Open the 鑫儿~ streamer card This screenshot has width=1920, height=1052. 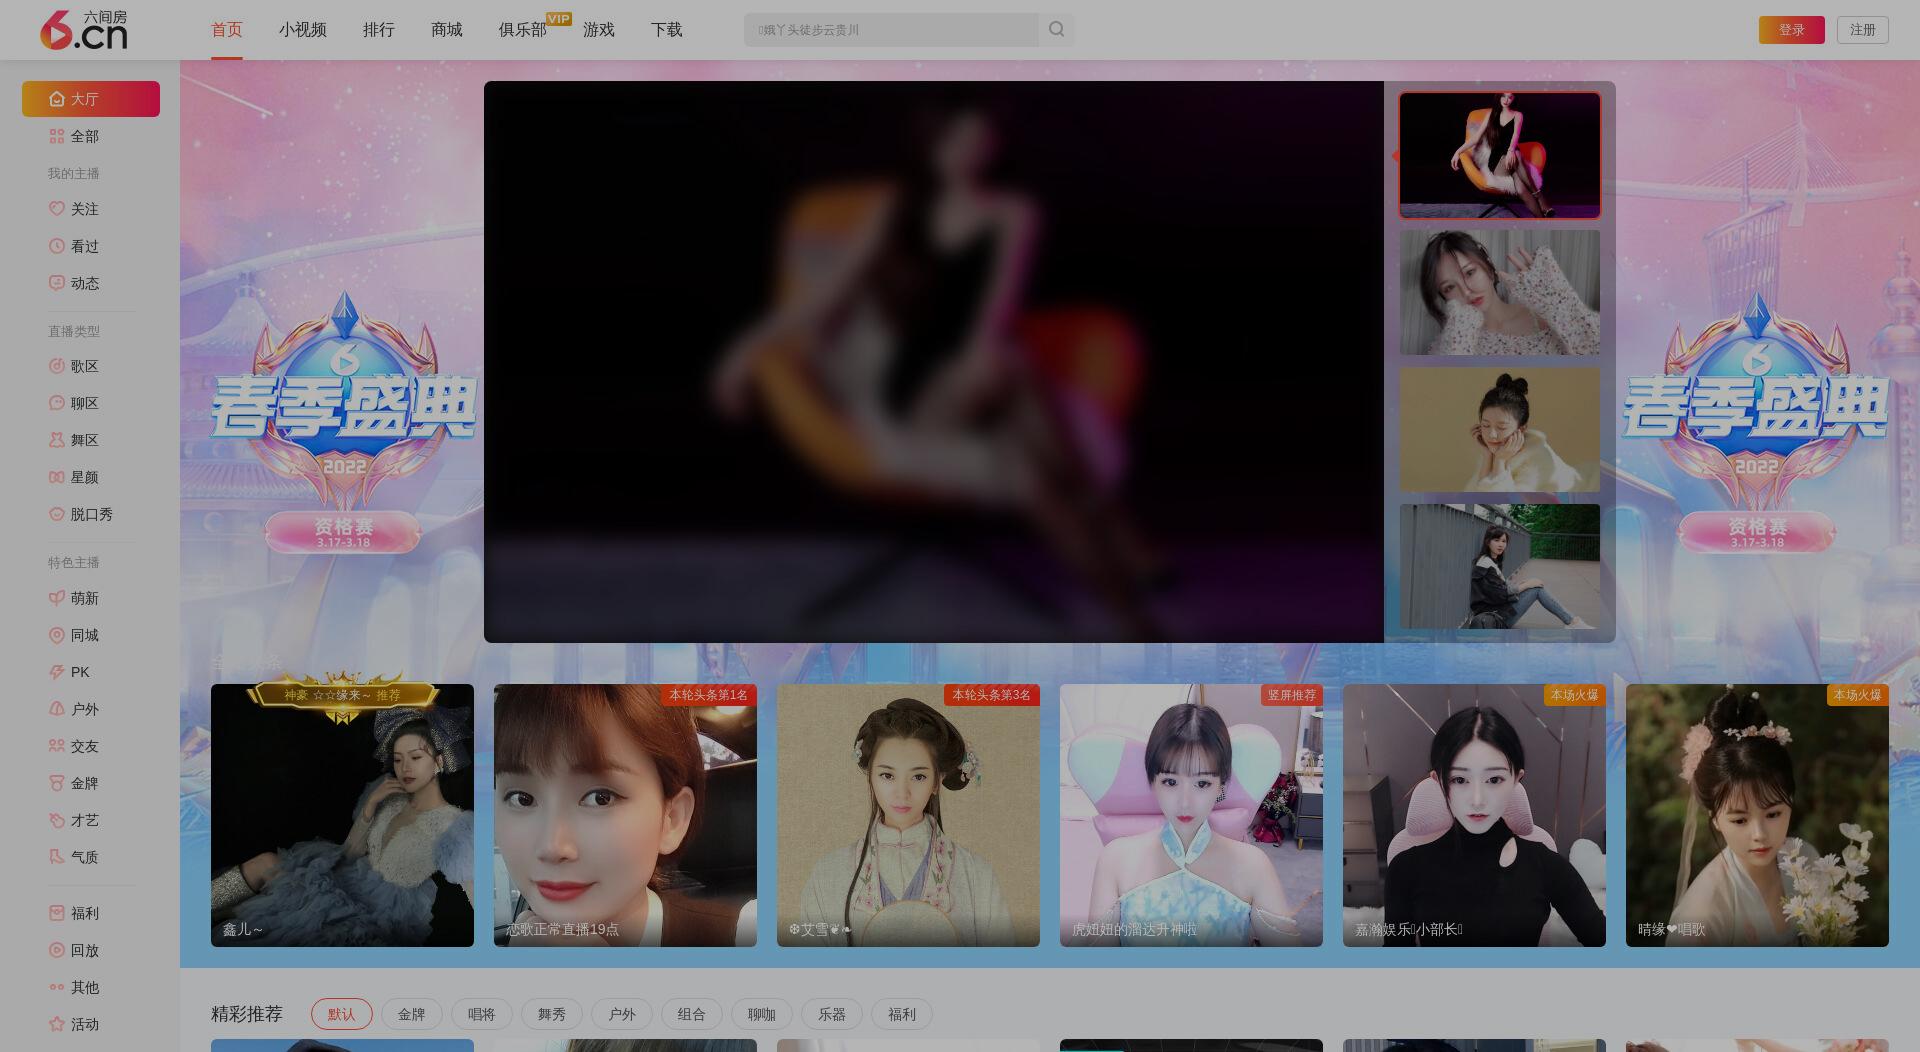(x=342, y=815)
